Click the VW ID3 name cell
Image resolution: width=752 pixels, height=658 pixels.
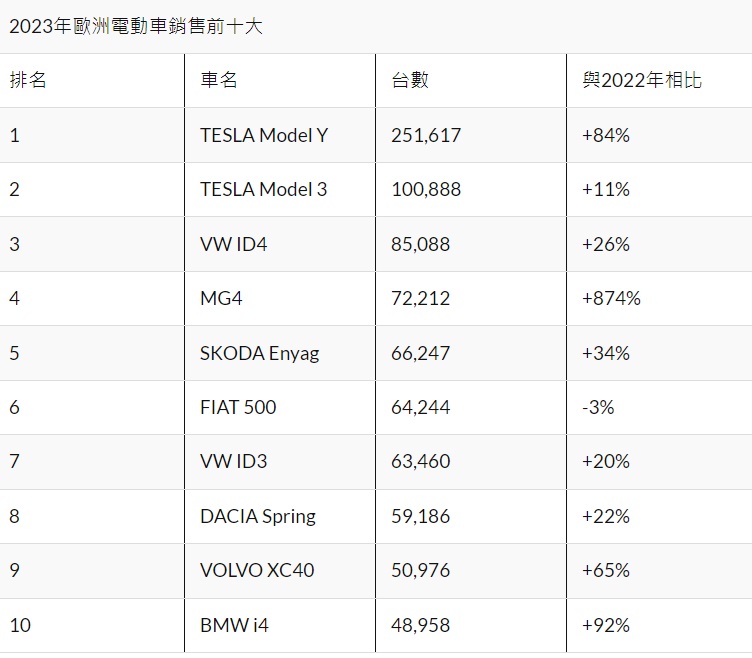[x=233, y=461]
